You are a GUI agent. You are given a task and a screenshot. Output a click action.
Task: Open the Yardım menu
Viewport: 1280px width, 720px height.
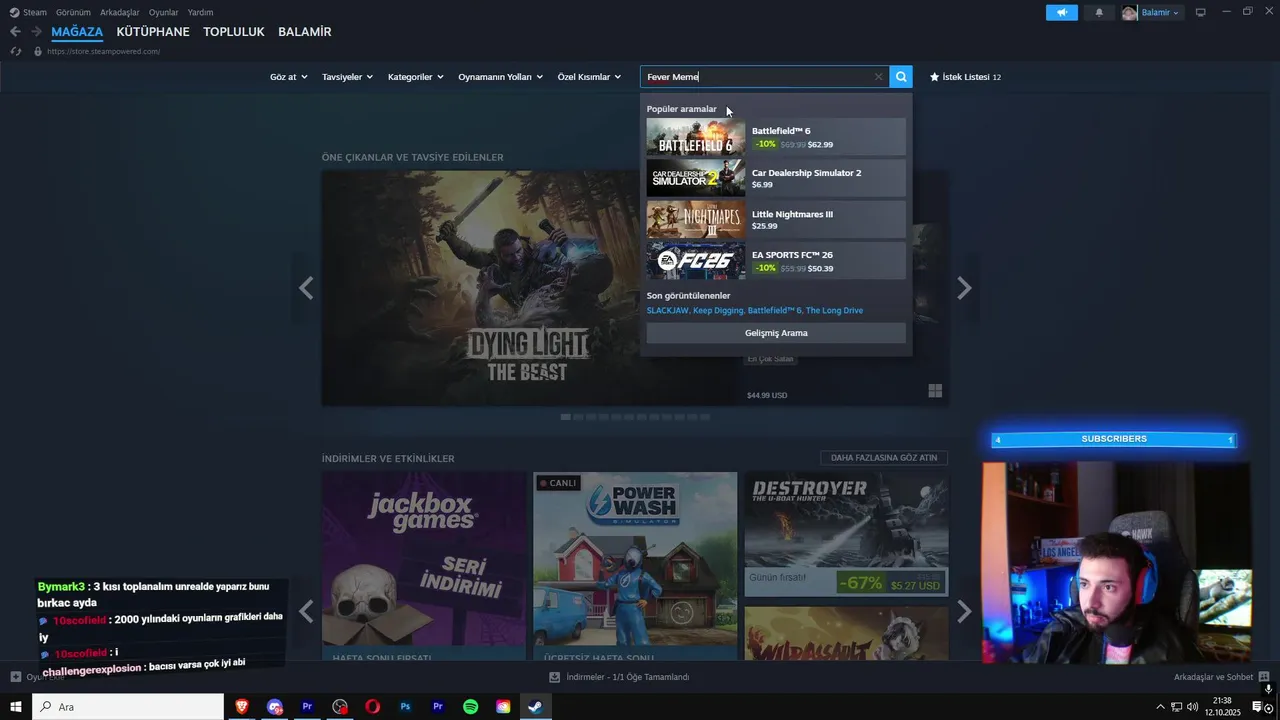(200, 13)
